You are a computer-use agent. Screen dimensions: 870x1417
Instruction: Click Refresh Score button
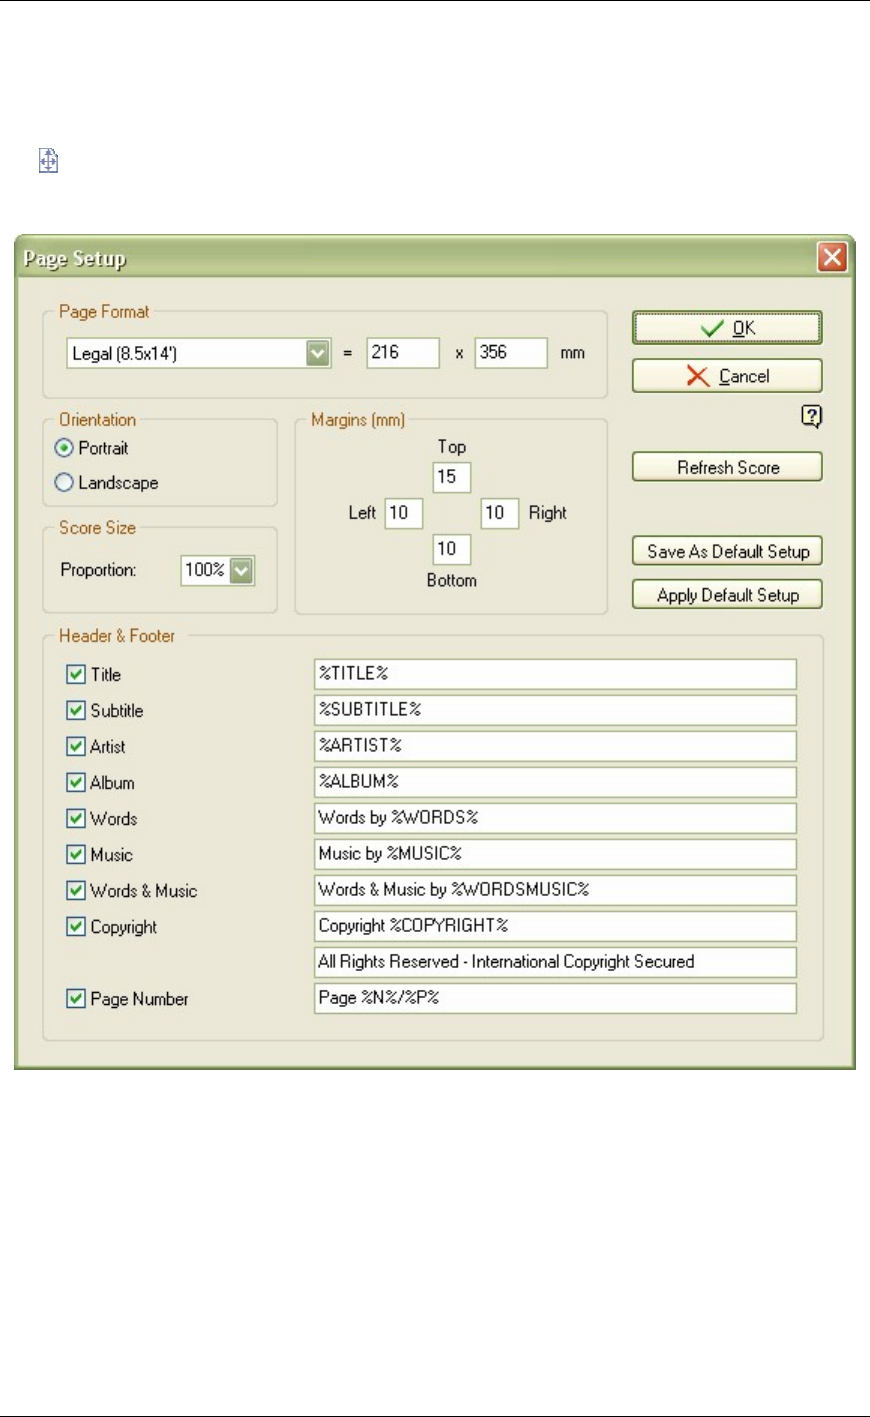tap(727, 467)
